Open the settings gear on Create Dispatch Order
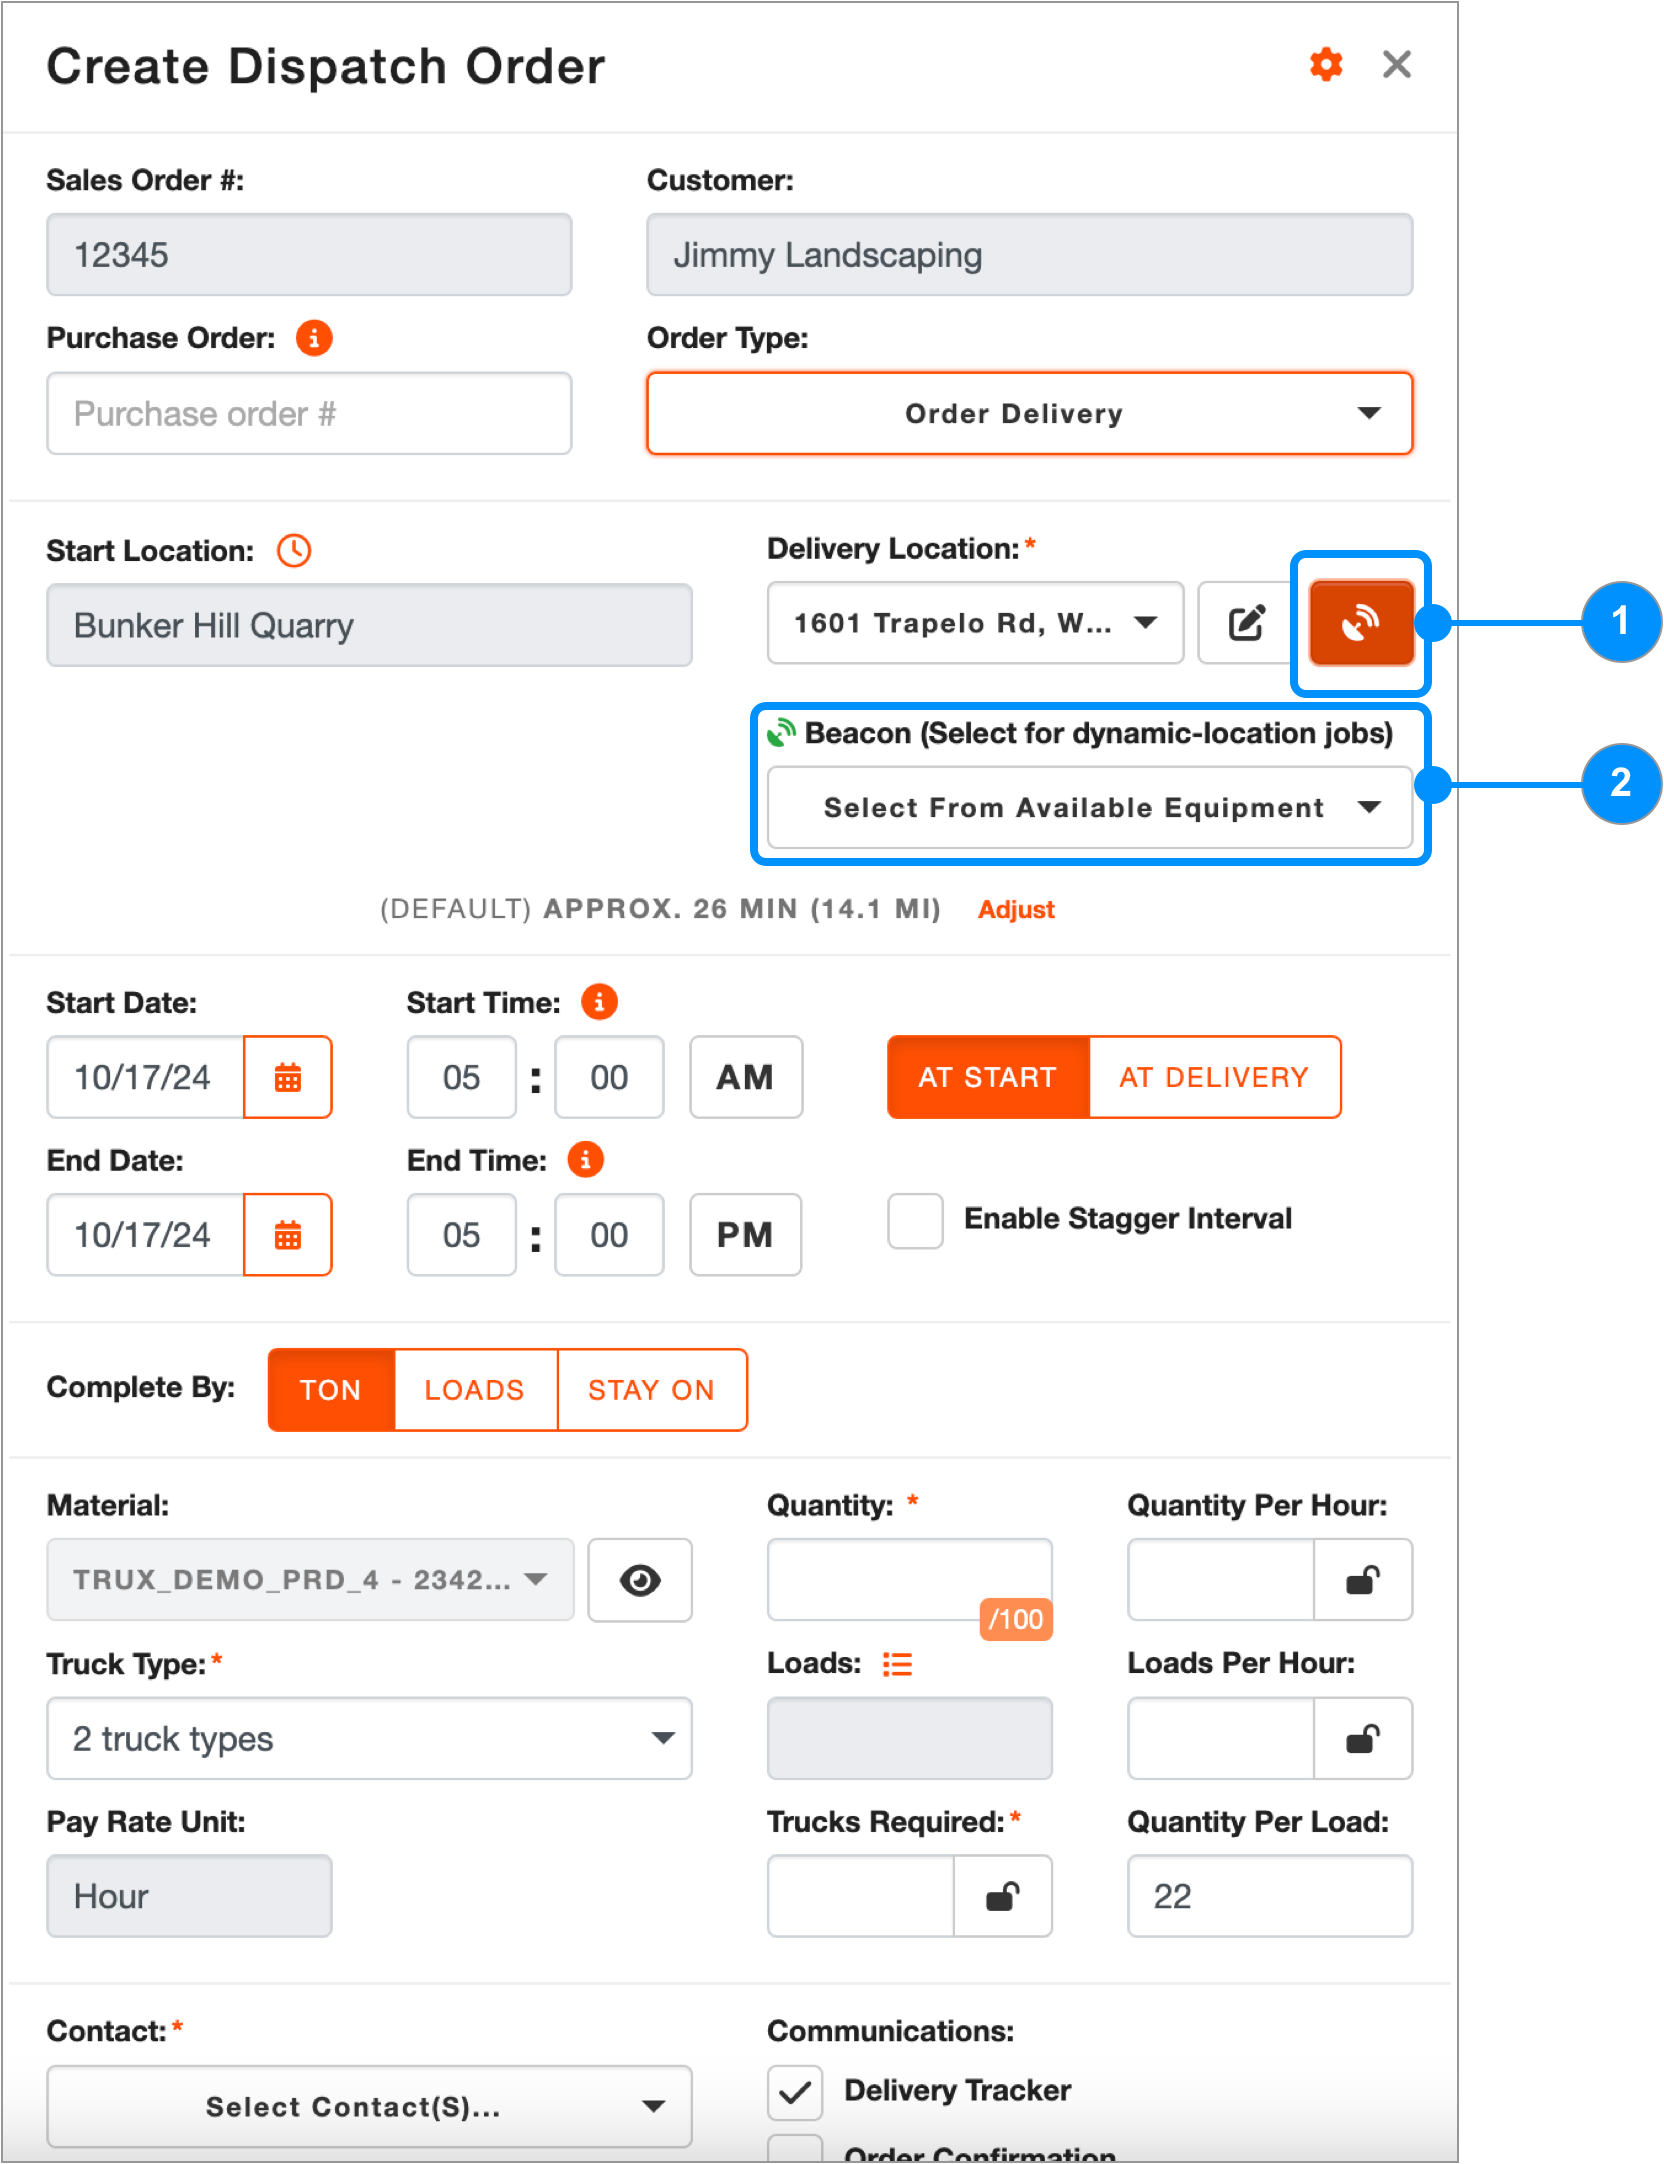Image resolution: width=1664 pixels, height=2164 pixels. [1325, 64]
